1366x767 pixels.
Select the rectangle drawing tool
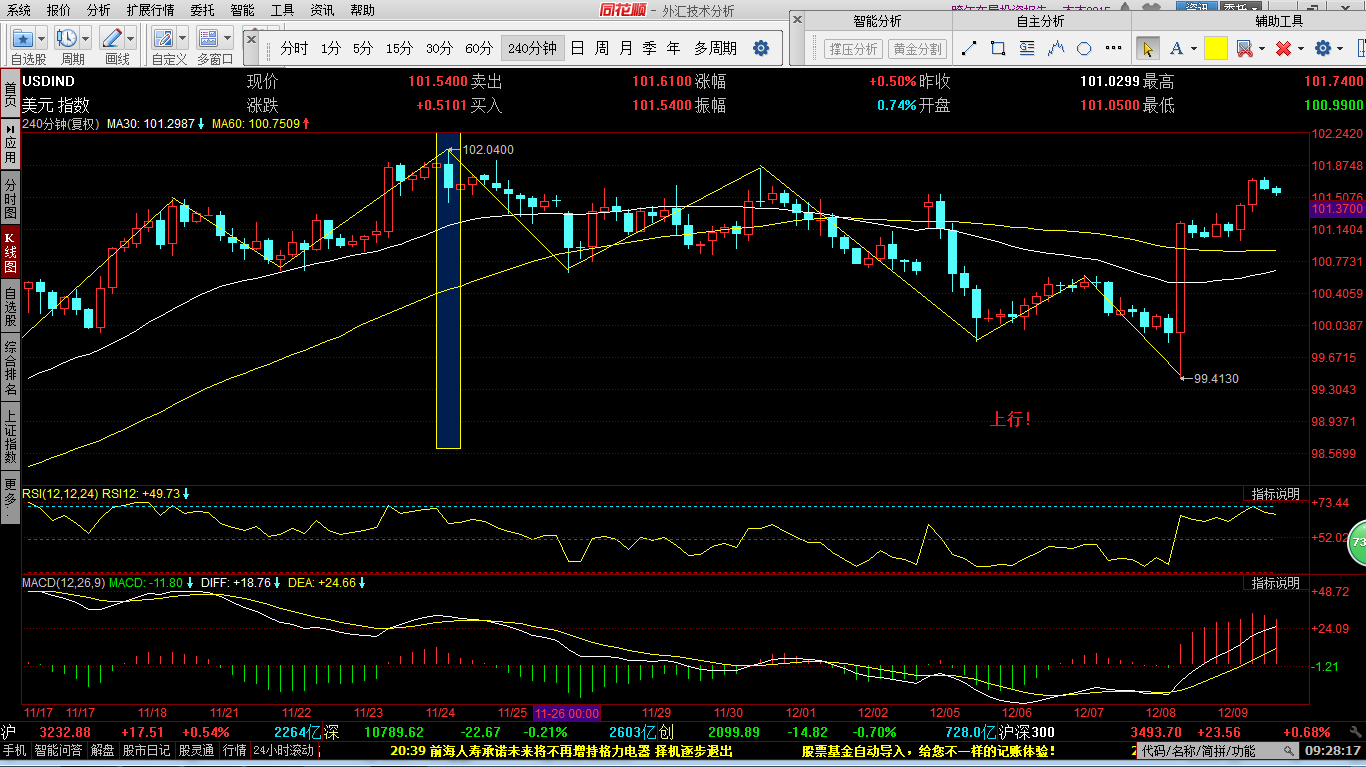click(998, 48)
